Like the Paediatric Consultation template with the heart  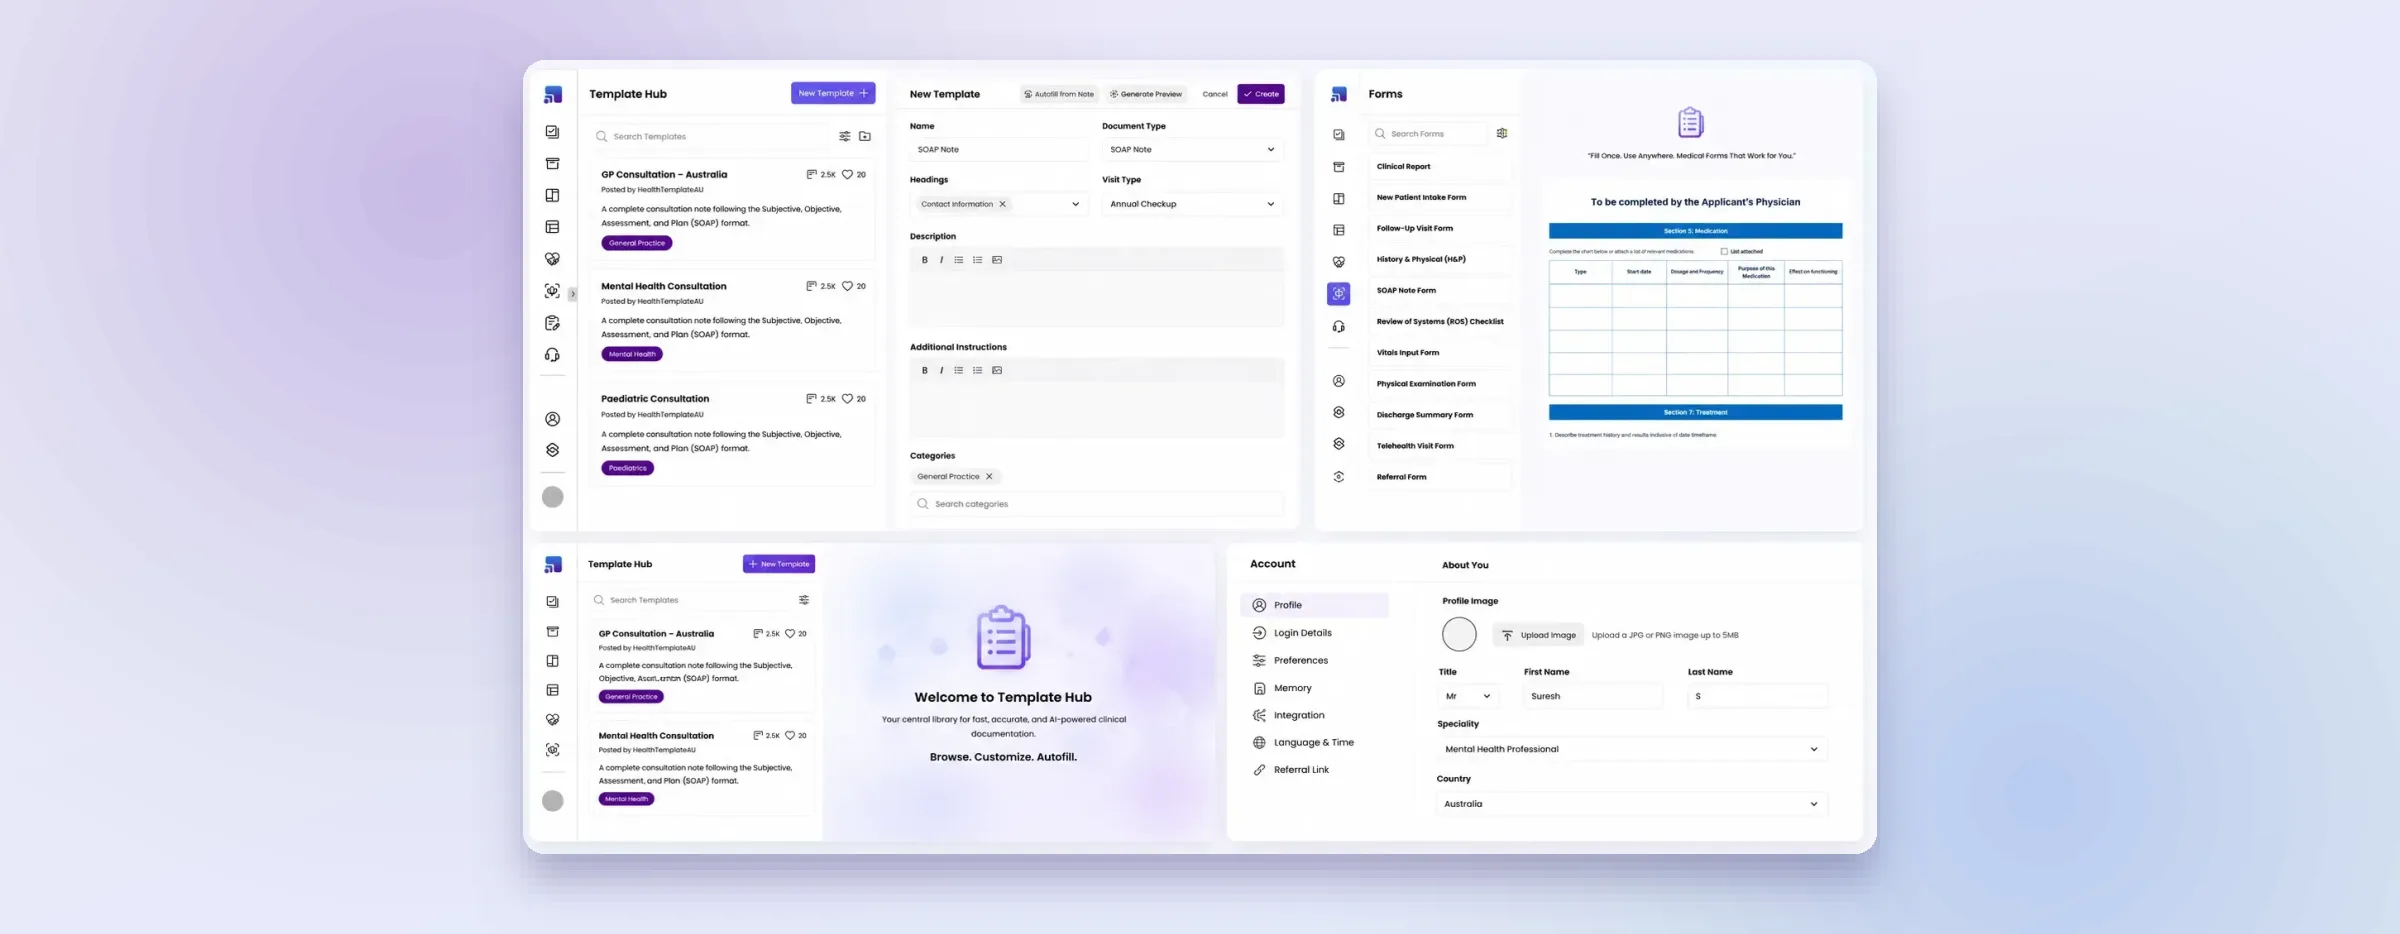847,398
